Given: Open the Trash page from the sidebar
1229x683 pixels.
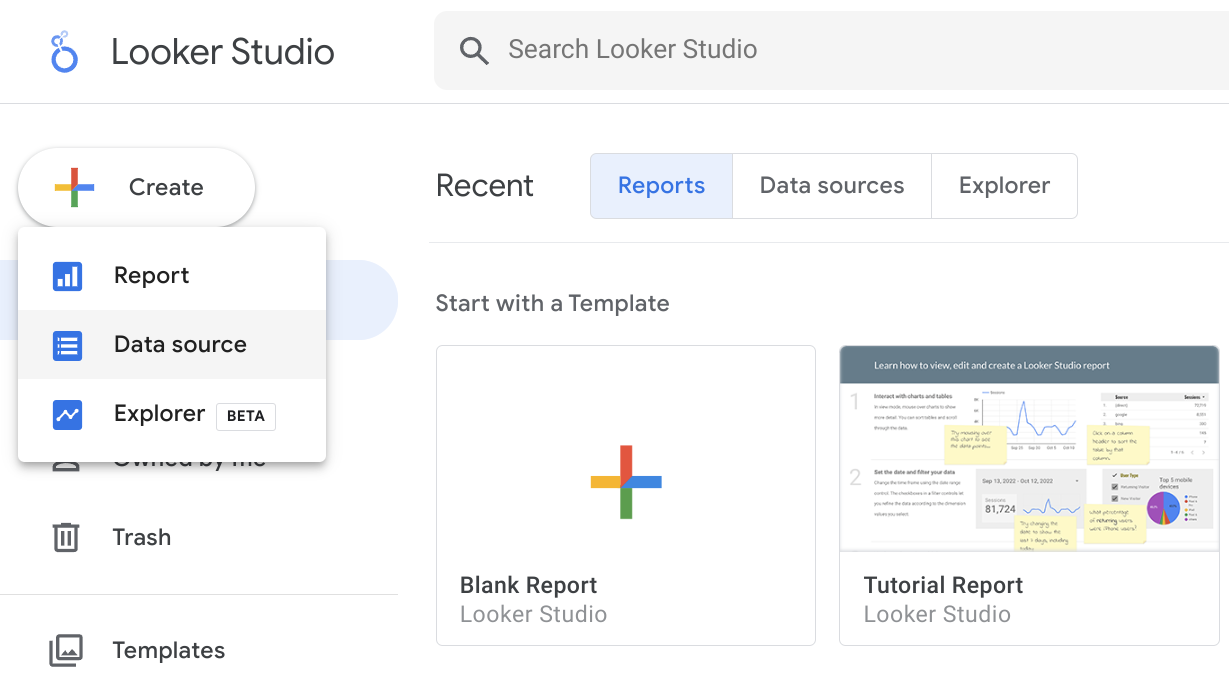Looking at the screenshot, I should (141, 537).
